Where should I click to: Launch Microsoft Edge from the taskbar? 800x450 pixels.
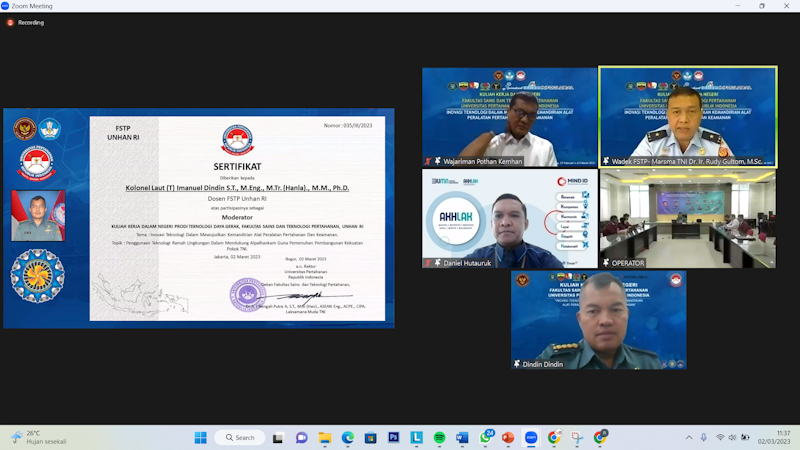[x=348, y=438]
